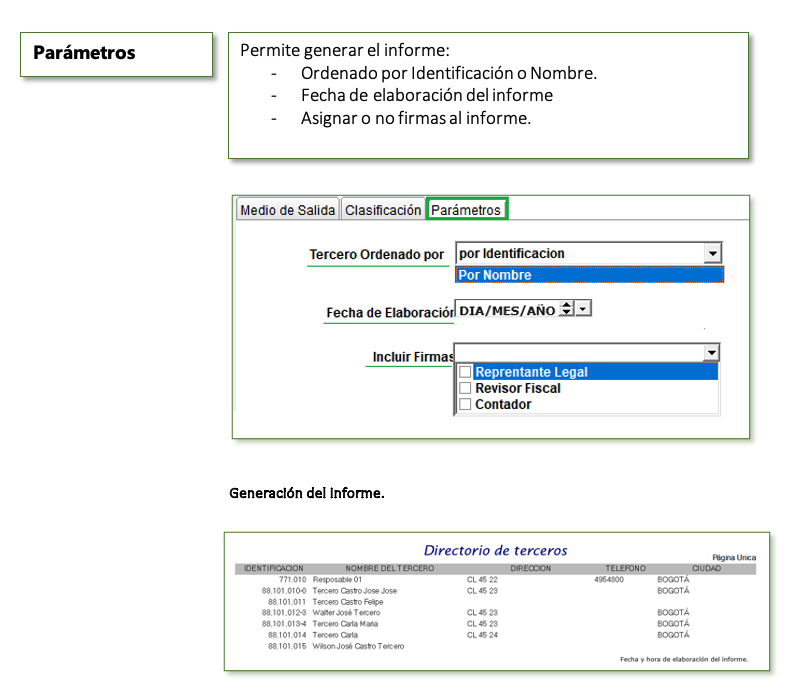Click the Incluir Firmas label
The image size is (786, 698).
pyautogui.click(x=413, y=357)
